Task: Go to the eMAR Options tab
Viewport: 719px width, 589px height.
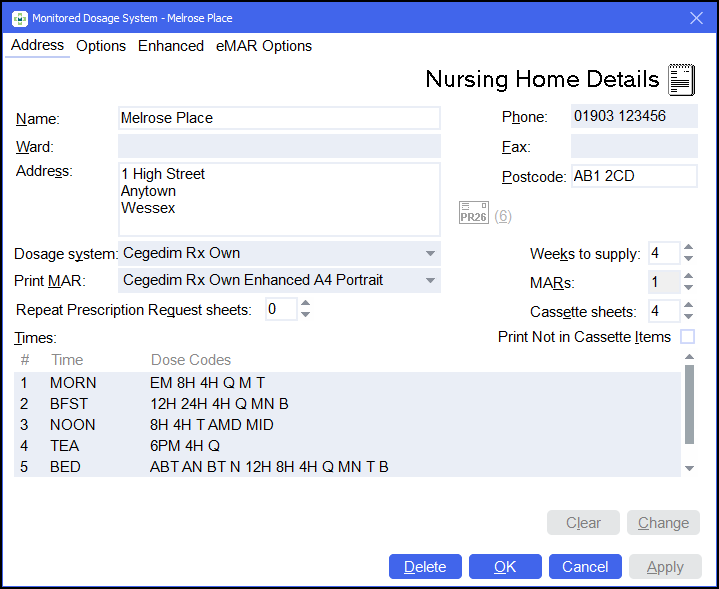Action: click(264, 46)
